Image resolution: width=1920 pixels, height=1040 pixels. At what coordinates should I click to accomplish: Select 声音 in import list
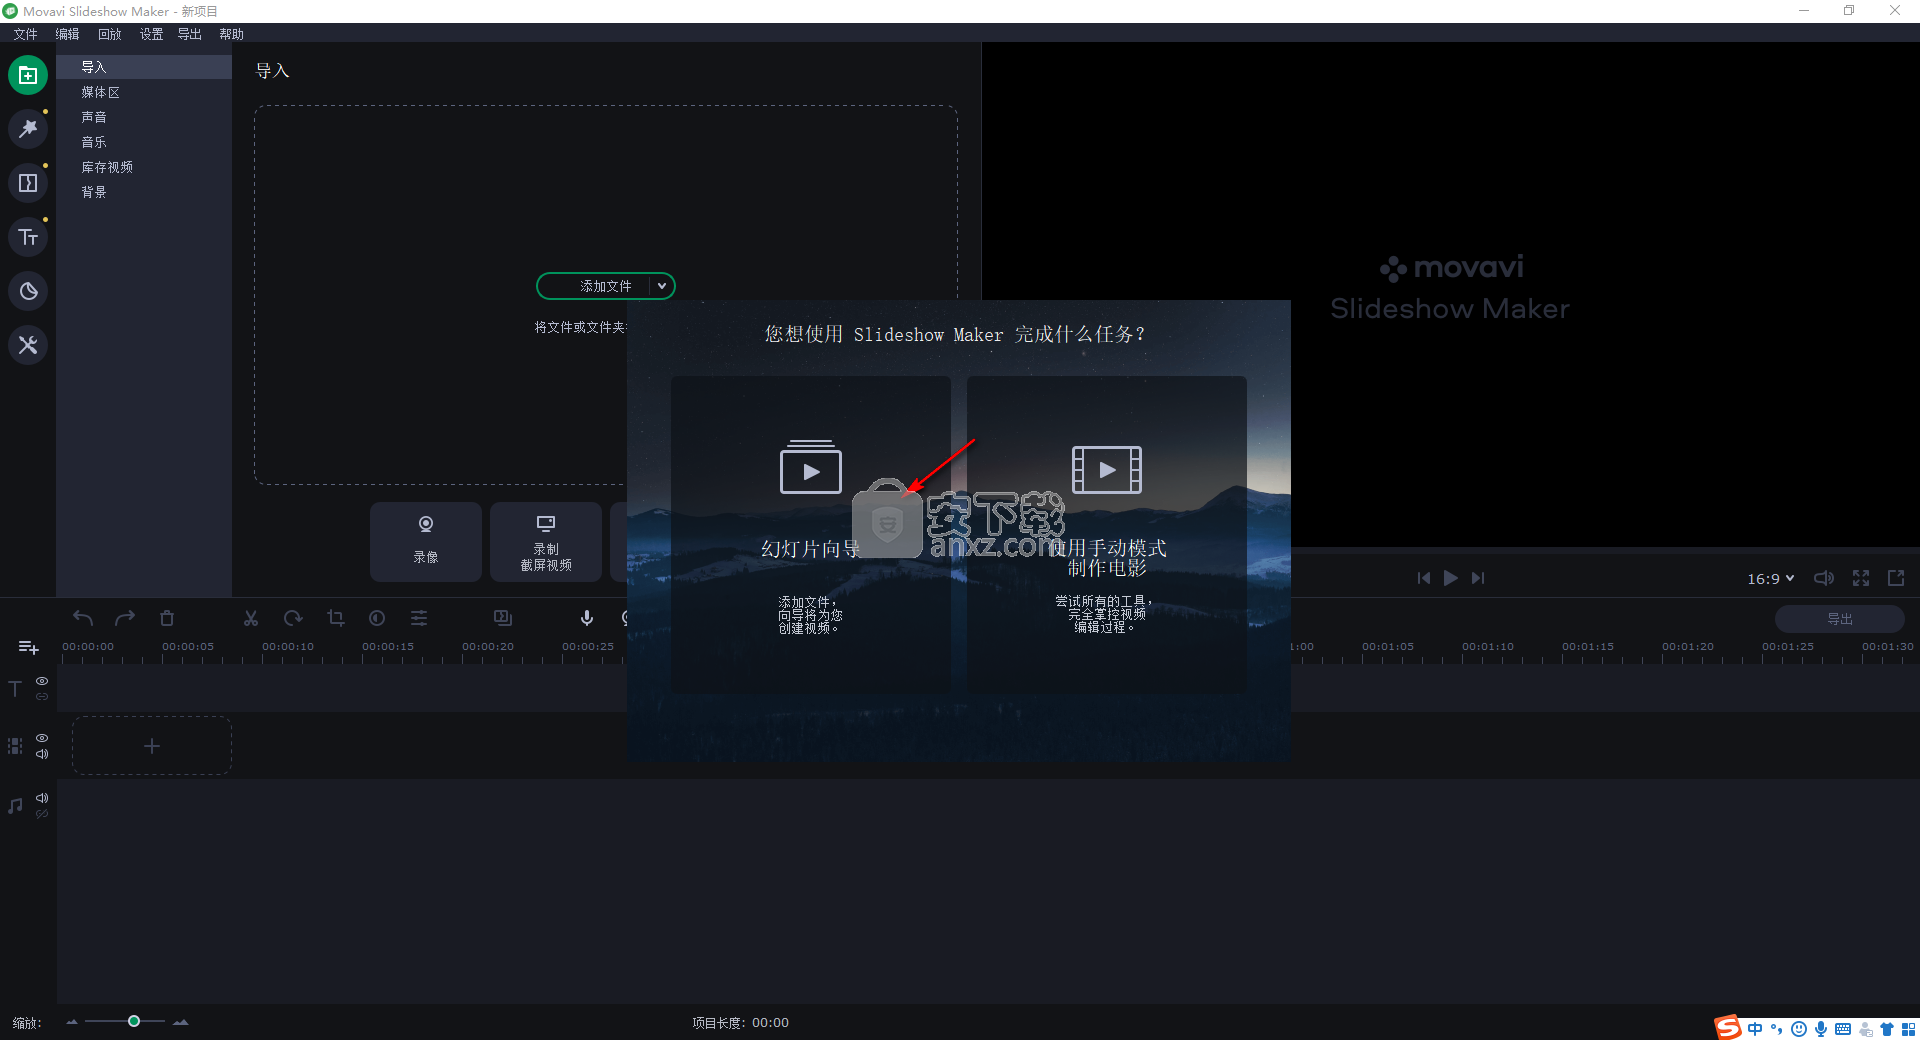144,117
